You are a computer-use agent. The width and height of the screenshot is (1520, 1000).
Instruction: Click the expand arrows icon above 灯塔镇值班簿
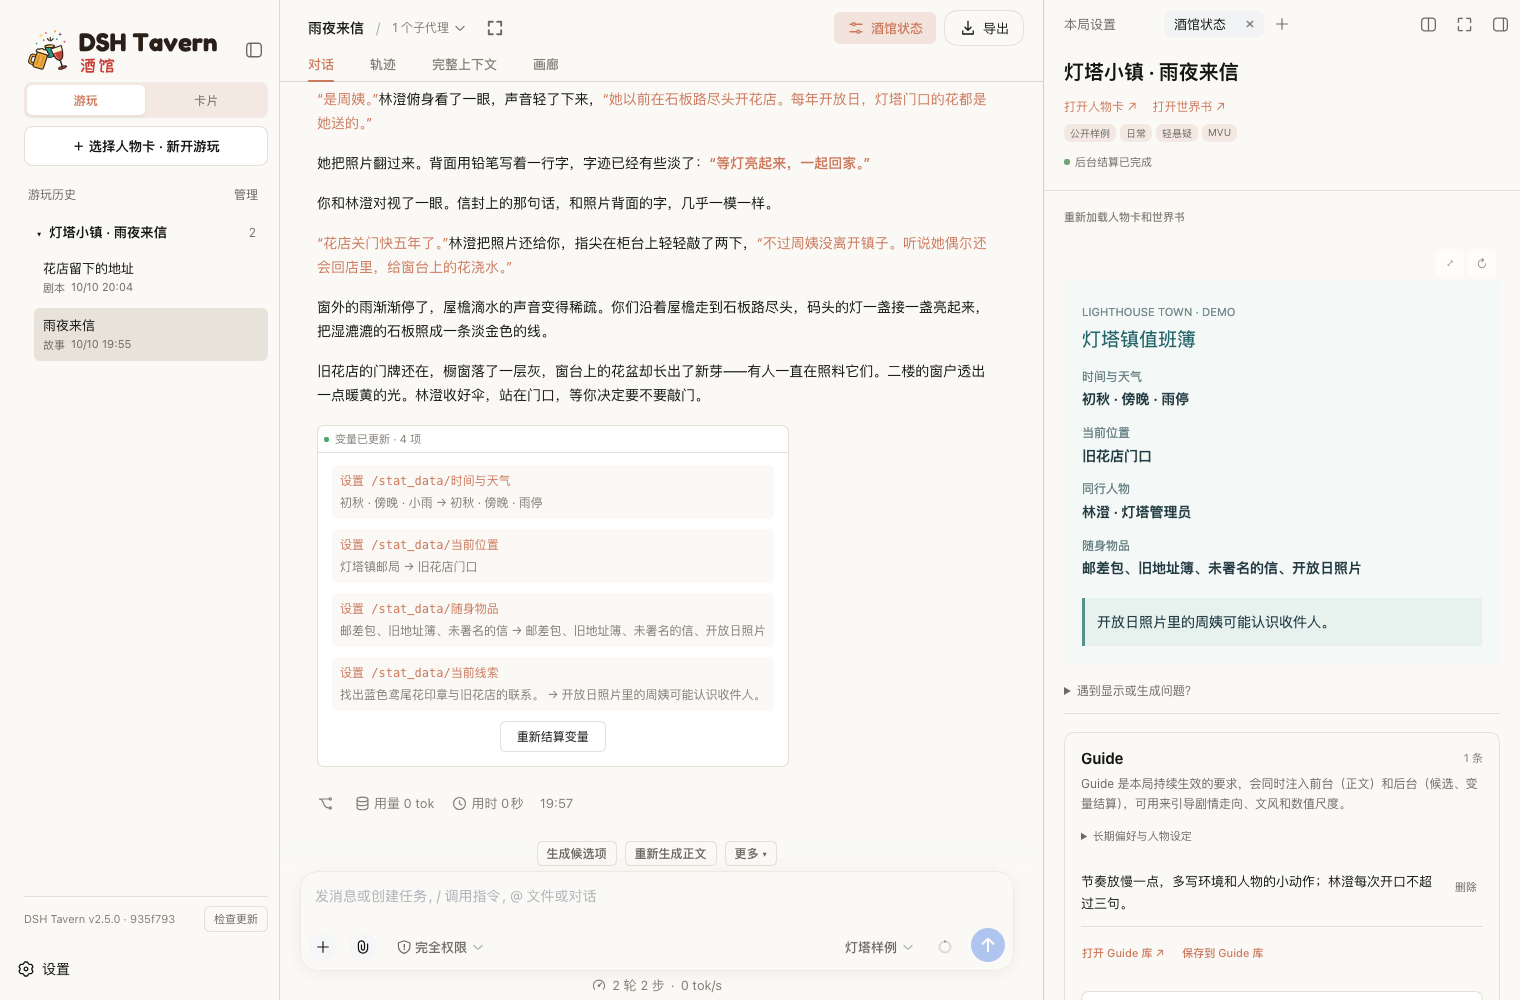[x=1450, y=263]
